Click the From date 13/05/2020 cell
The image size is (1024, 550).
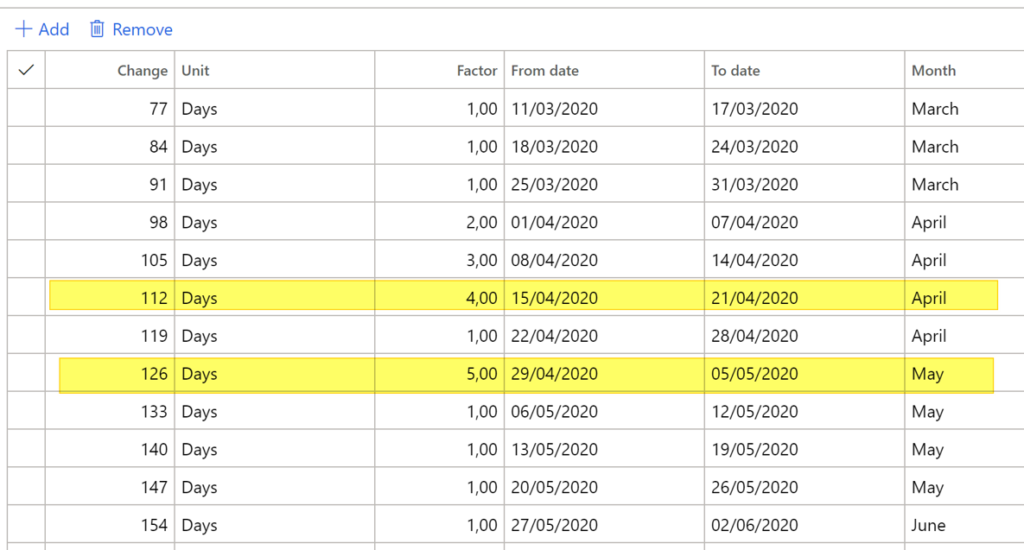pos(604,449)
